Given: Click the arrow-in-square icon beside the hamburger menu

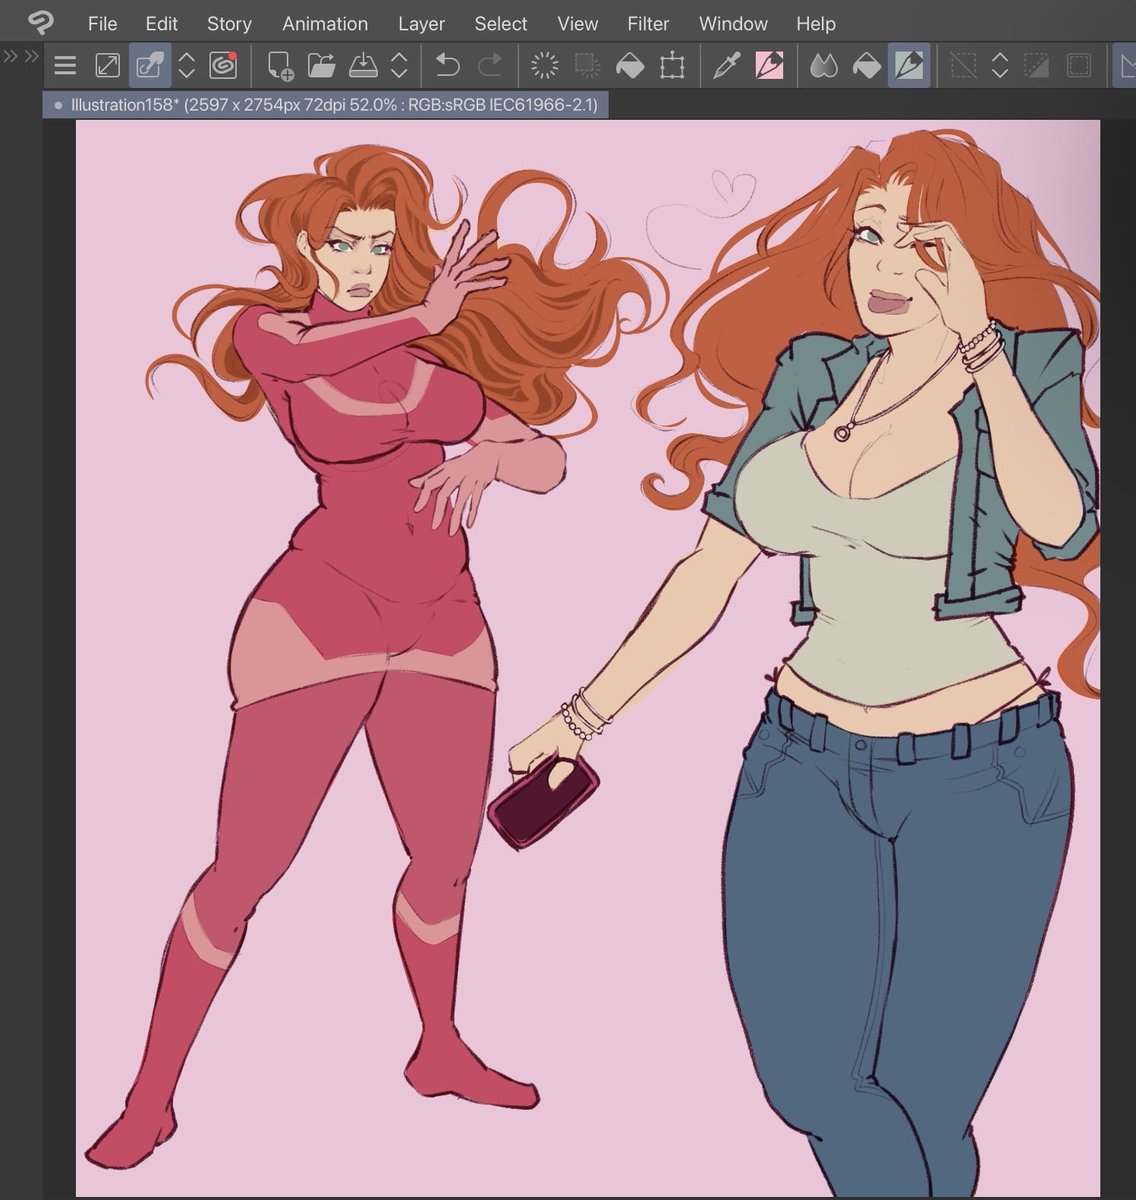Looking at the screenshot, I should click(107, 66).
